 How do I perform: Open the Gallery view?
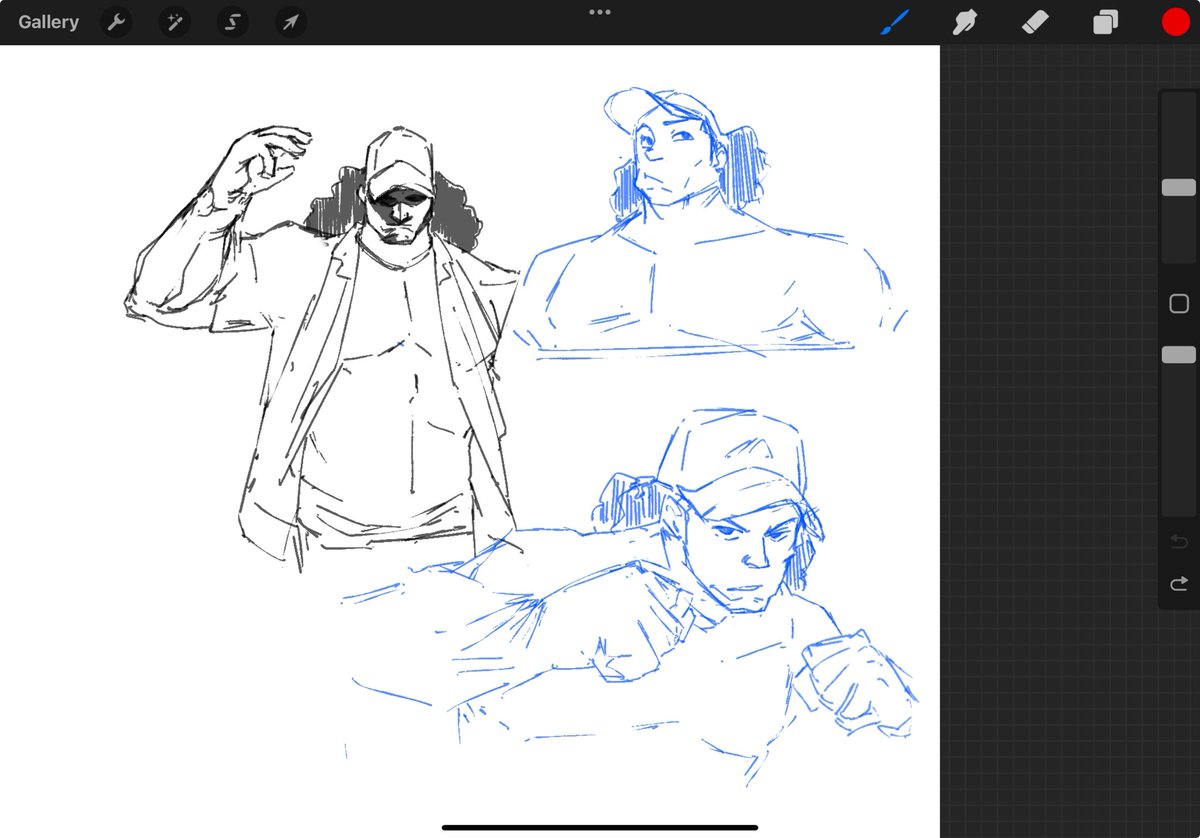coord(48,22)
